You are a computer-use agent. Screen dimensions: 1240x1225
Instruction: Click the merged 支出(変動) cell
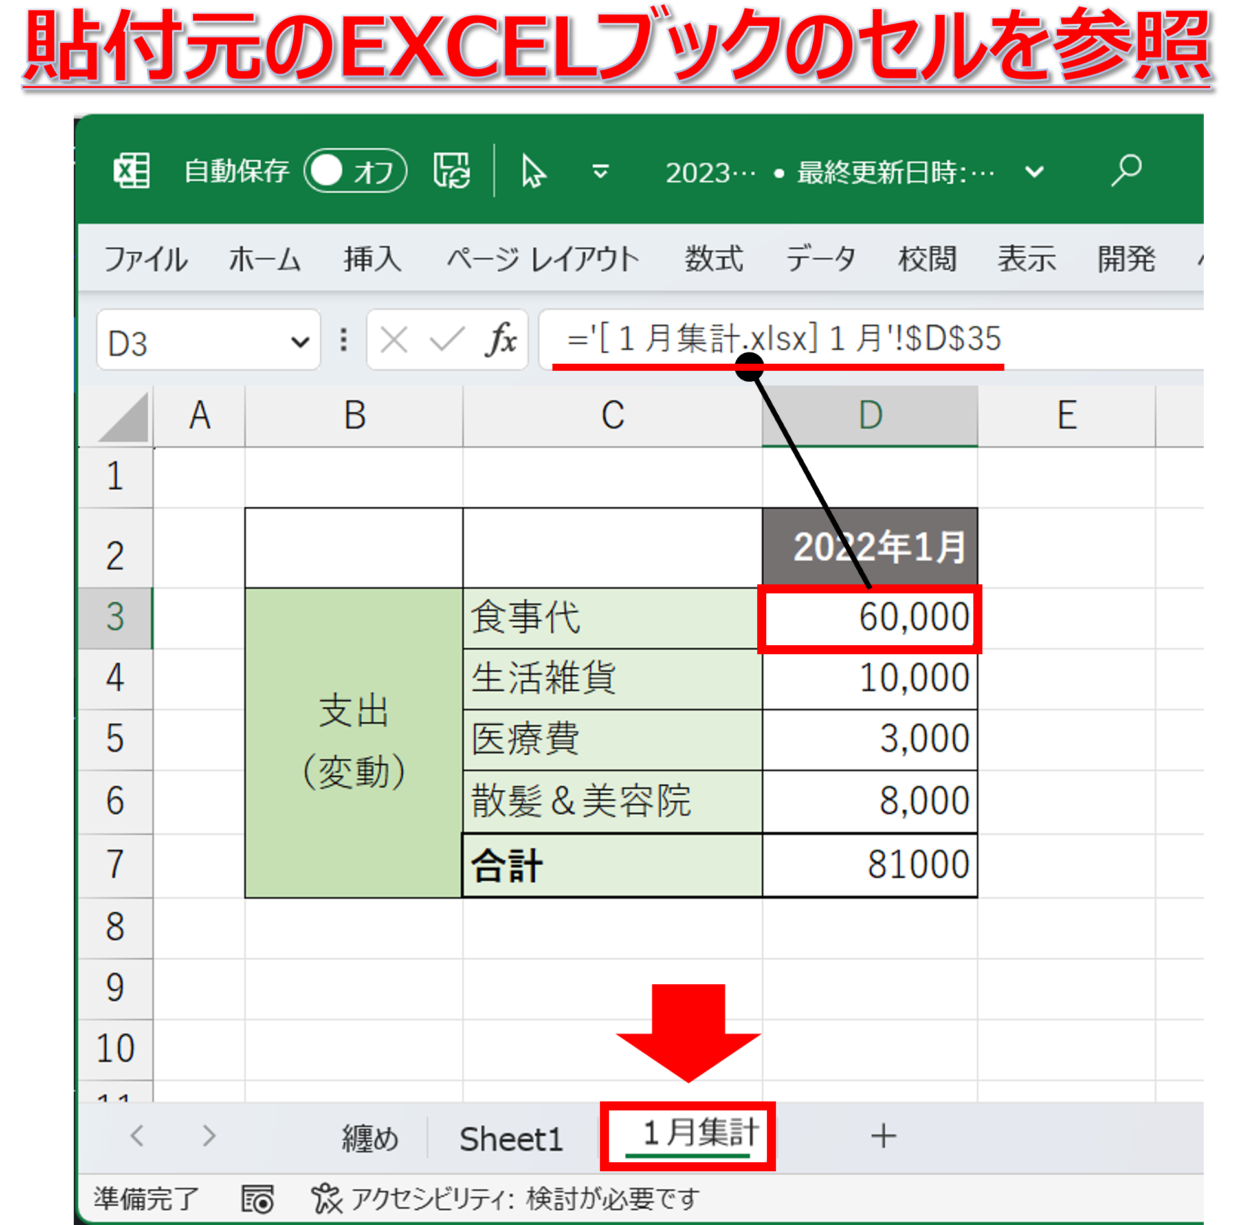[354, 742]
